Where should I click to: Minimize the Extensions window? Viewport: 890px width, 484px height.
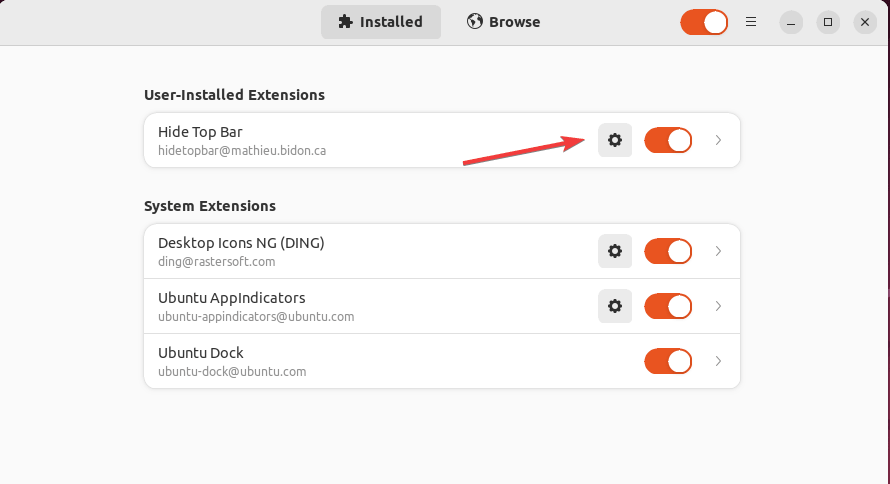790,22
